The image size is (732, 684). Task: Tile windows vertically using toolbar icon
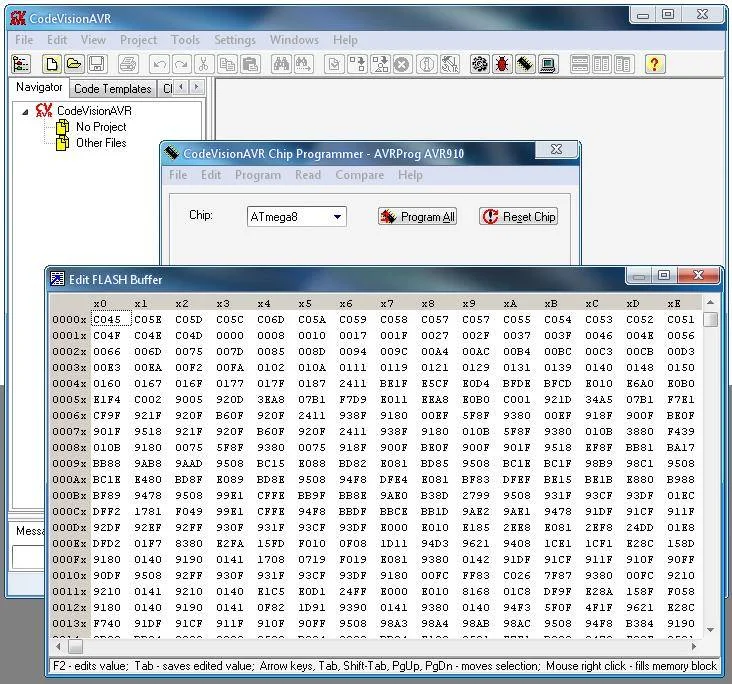(601, 64)
